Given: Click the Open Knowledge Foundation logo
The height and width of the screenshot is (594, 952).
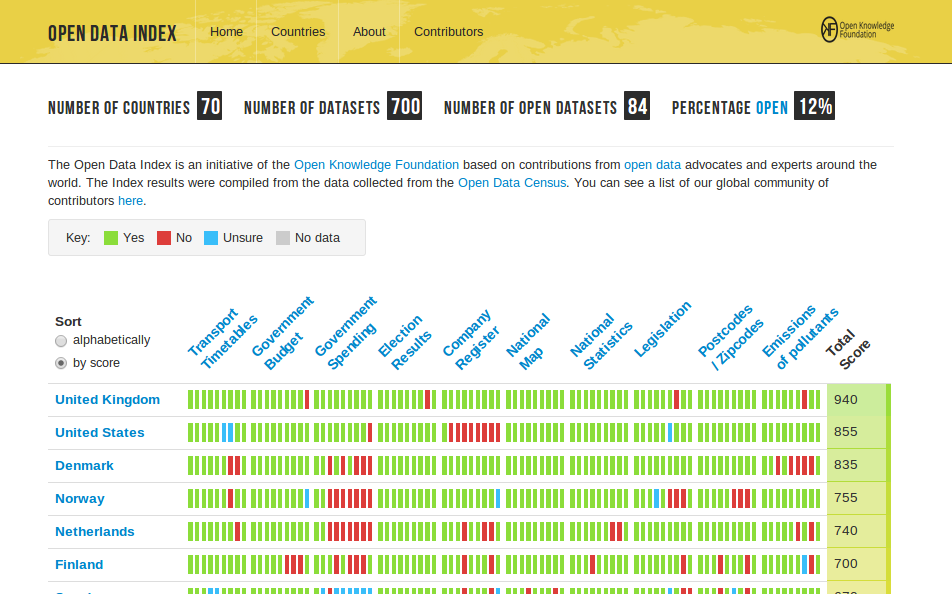Looking at the screenshot, I should 857,30.
